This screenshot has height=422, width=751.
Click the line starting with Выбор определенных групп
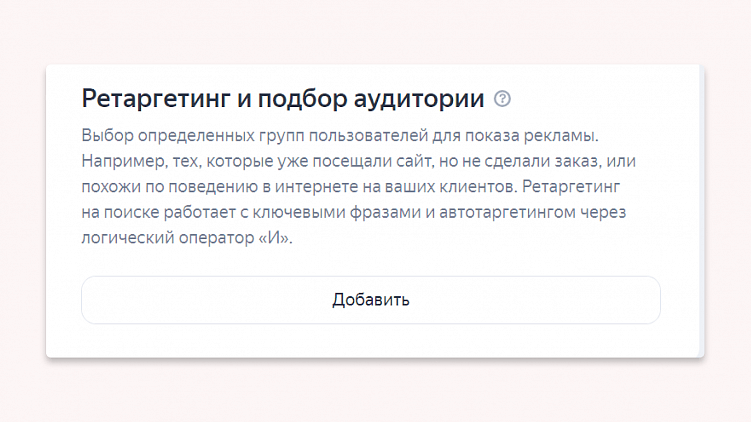353,134
